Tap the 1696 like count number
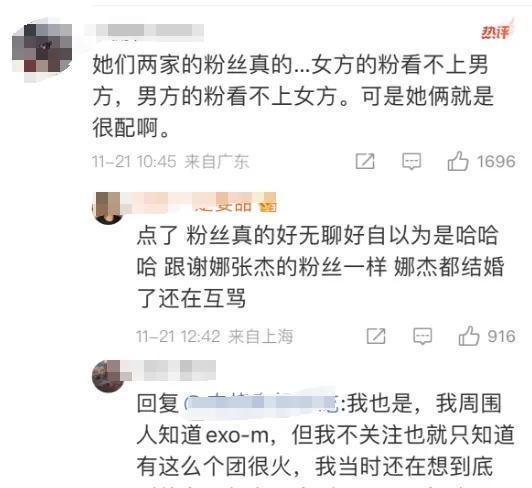Image resolution: width=532 pixels, height=488 pixels. coord(496,161)
